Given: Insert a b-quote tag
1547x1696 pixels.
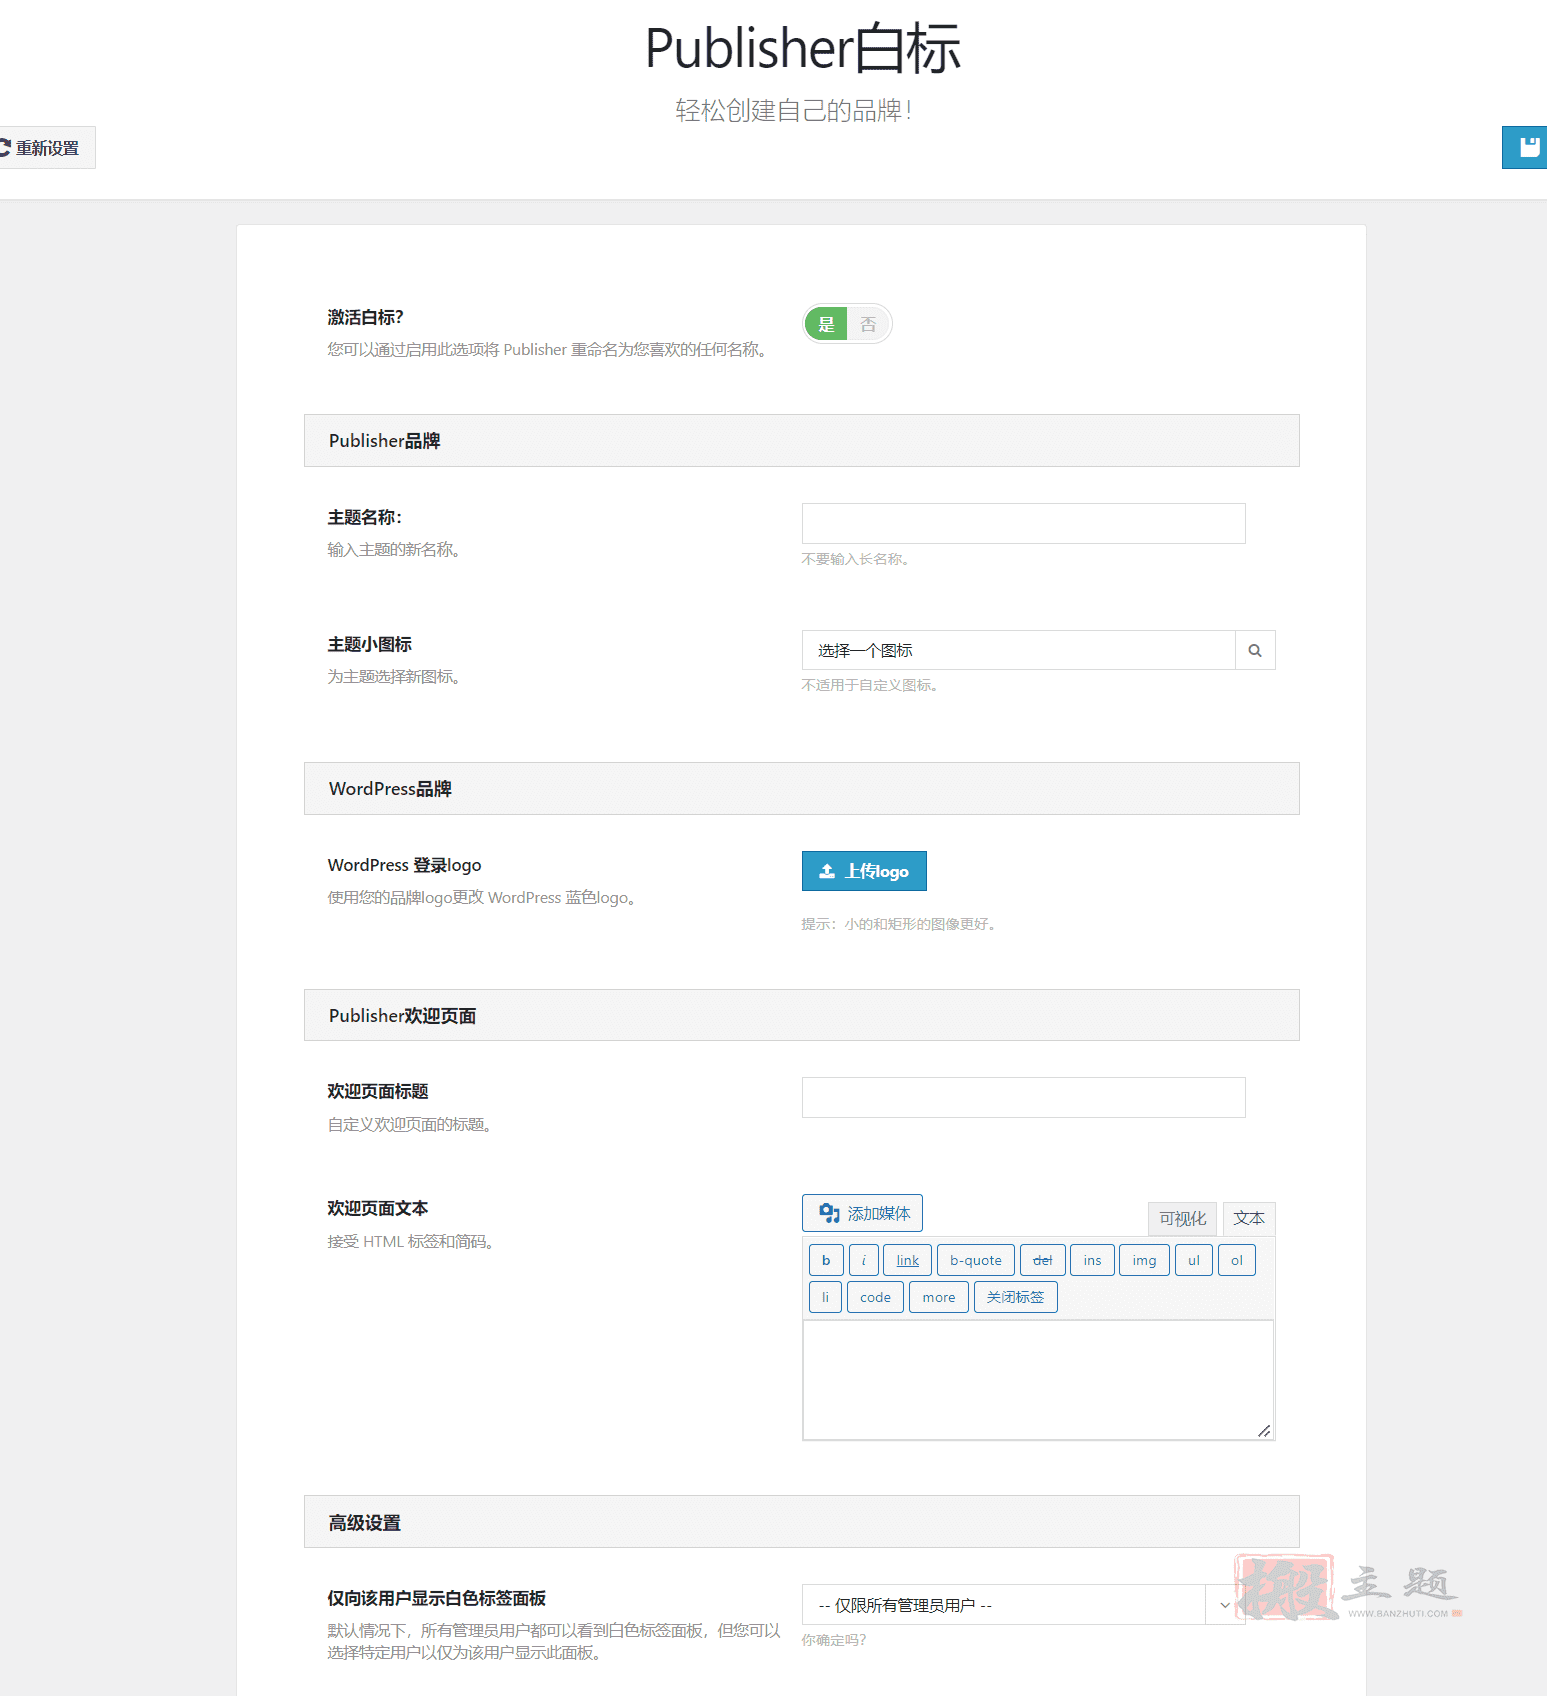Looking at the screenshot, I should [976, 1260].
